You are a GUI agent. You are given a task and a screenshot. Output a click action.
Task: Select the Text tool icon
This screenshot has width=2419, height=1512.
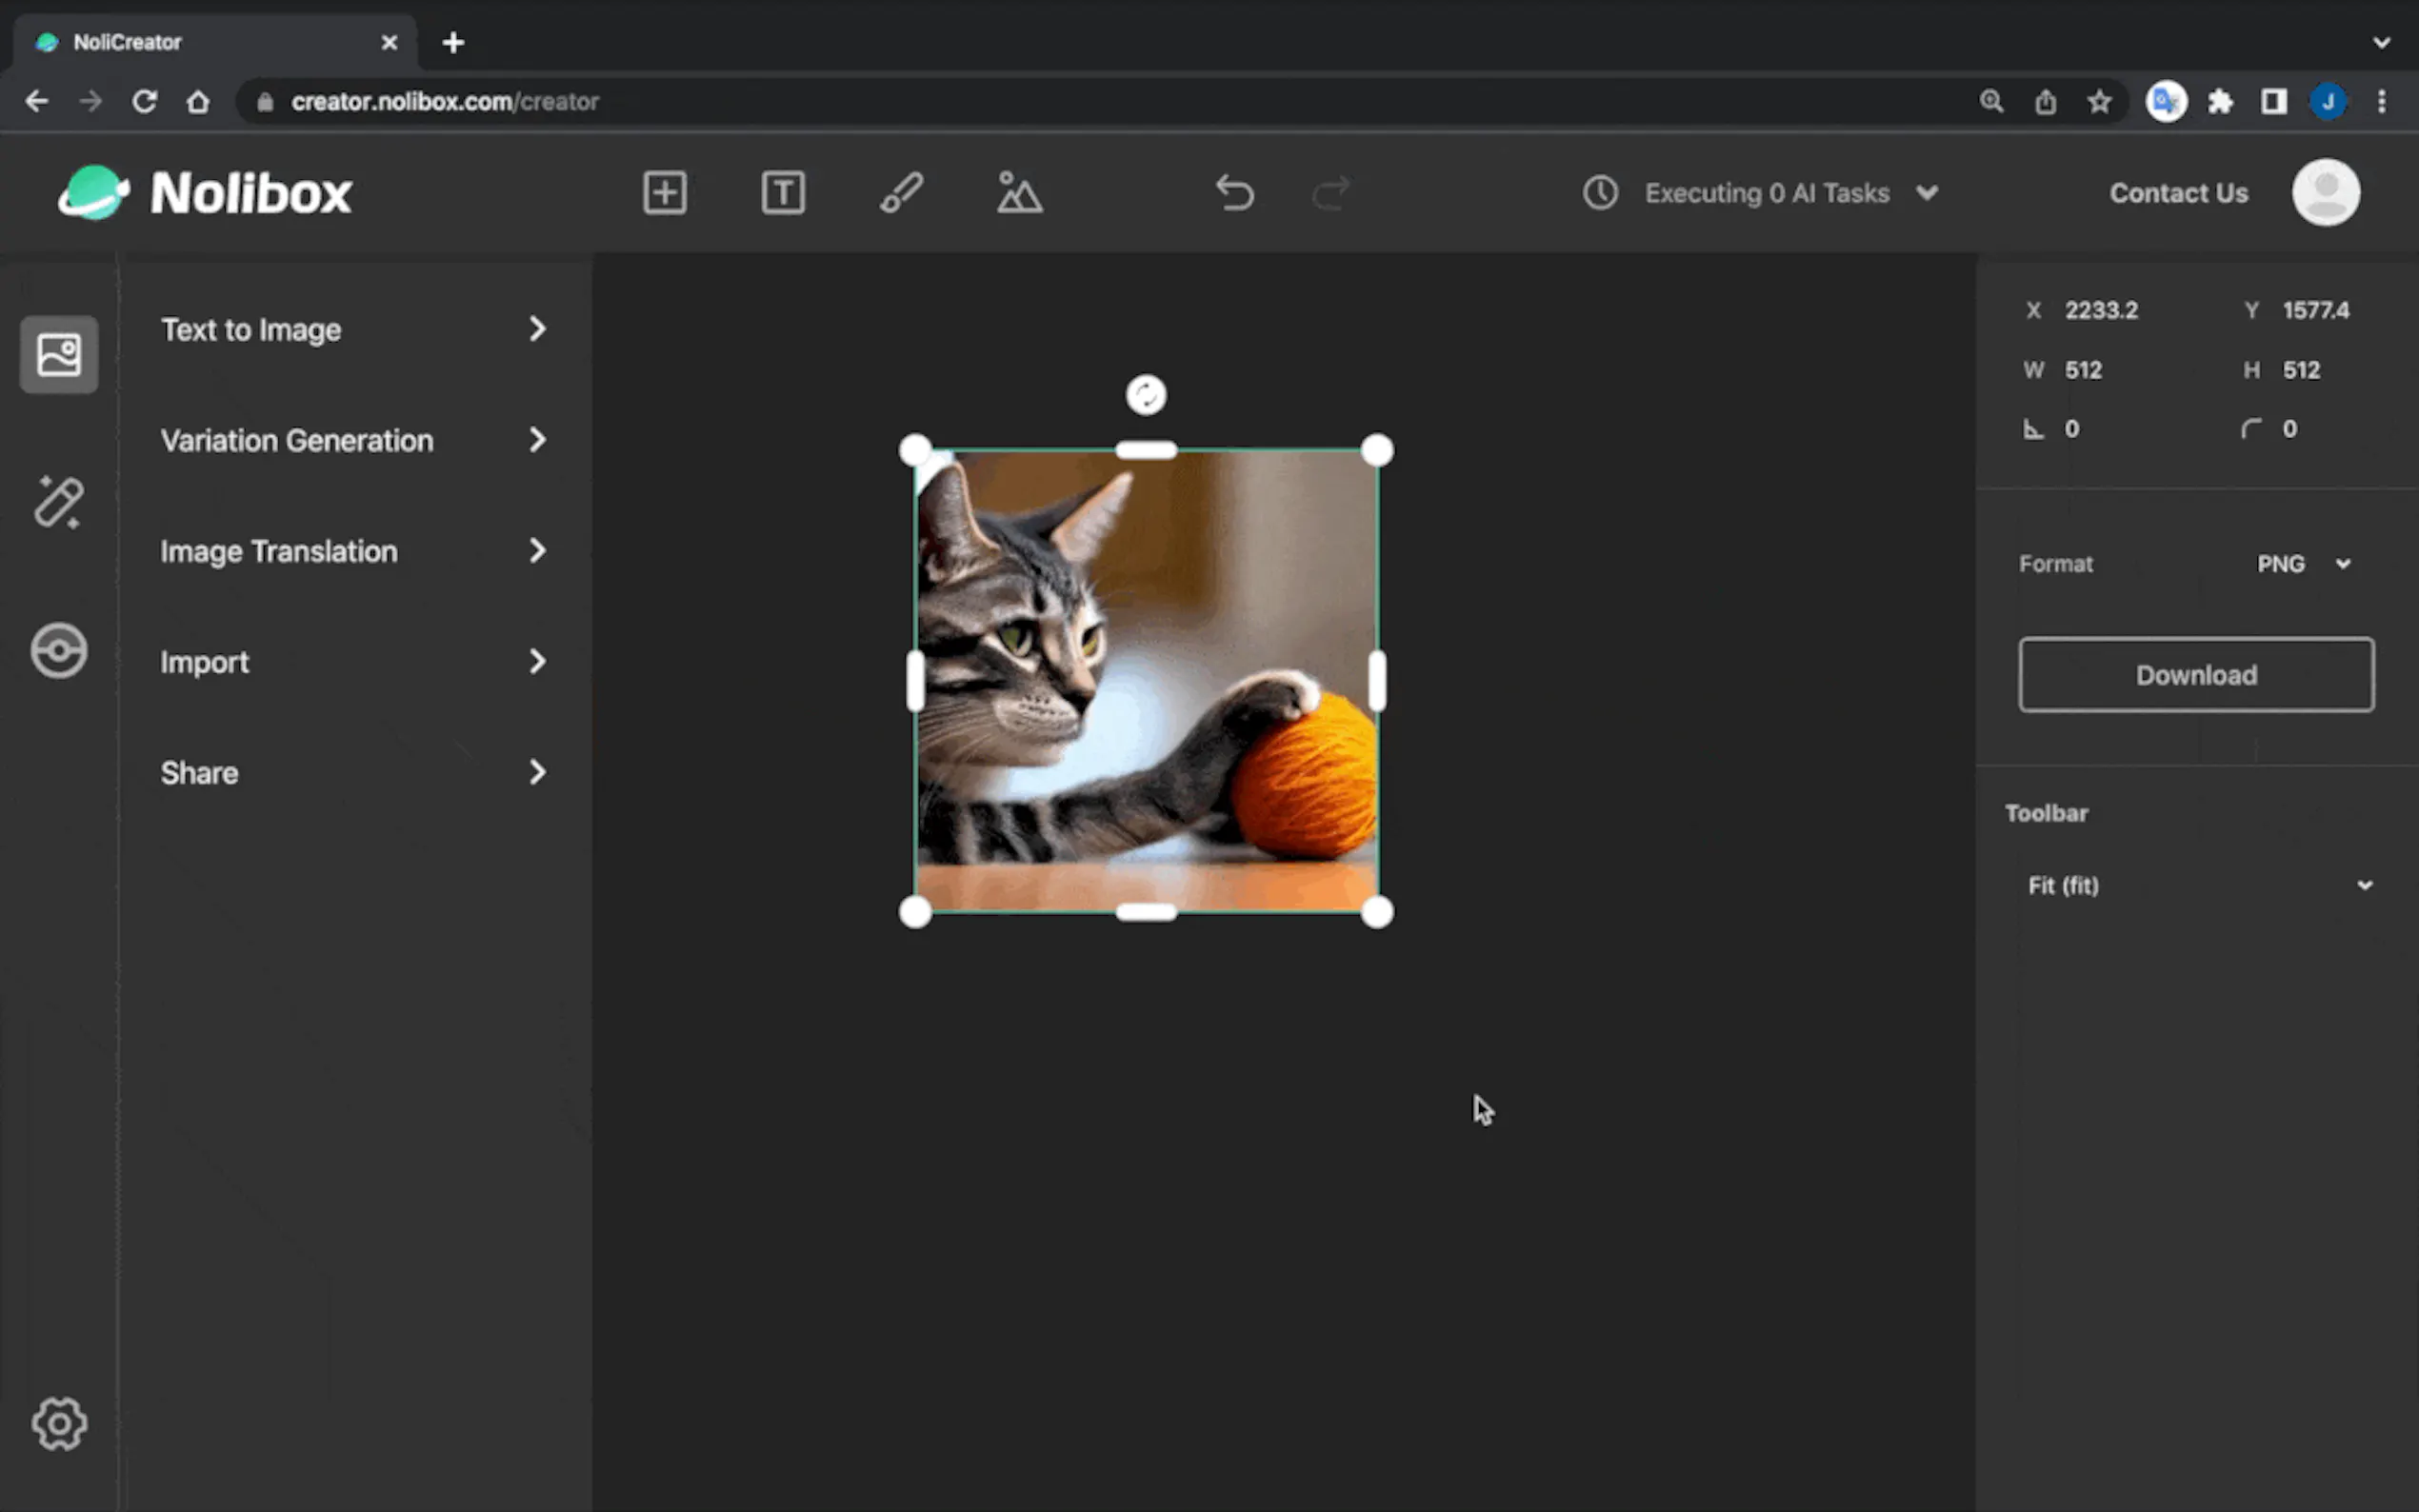point(783,193)
